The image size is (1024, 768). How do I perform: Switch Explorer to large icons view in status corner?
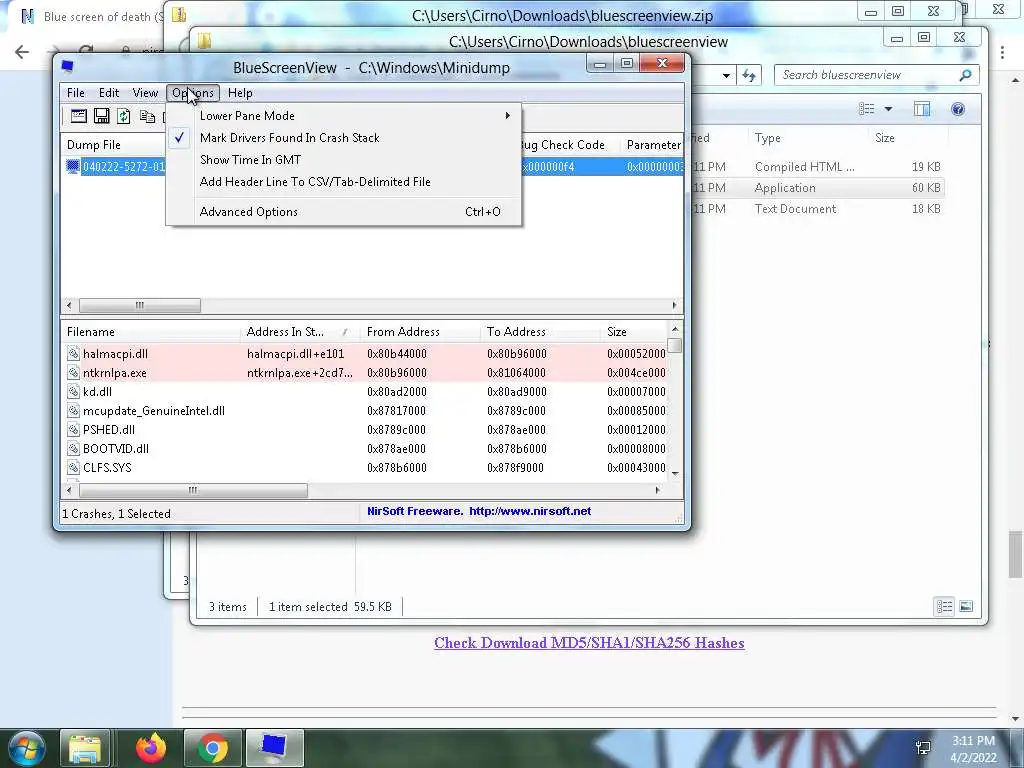pos(966,607)
